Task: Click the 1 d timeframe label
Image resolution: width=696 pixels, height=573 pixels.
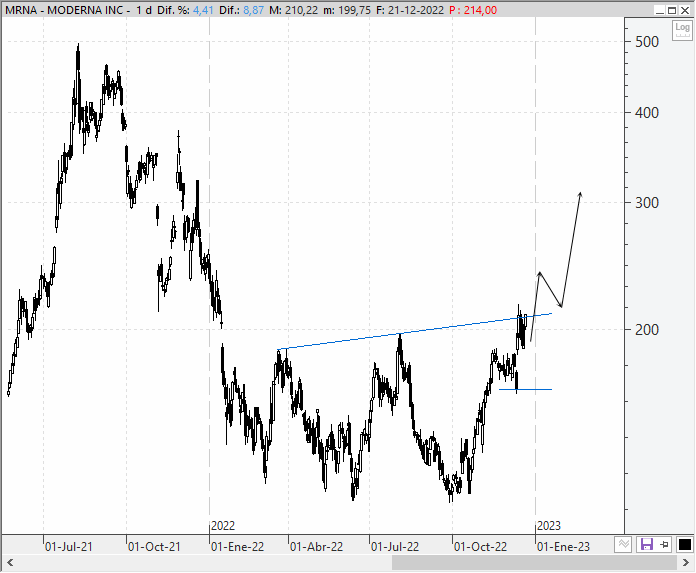Action: pyautogui.click(x=144, y=10)
